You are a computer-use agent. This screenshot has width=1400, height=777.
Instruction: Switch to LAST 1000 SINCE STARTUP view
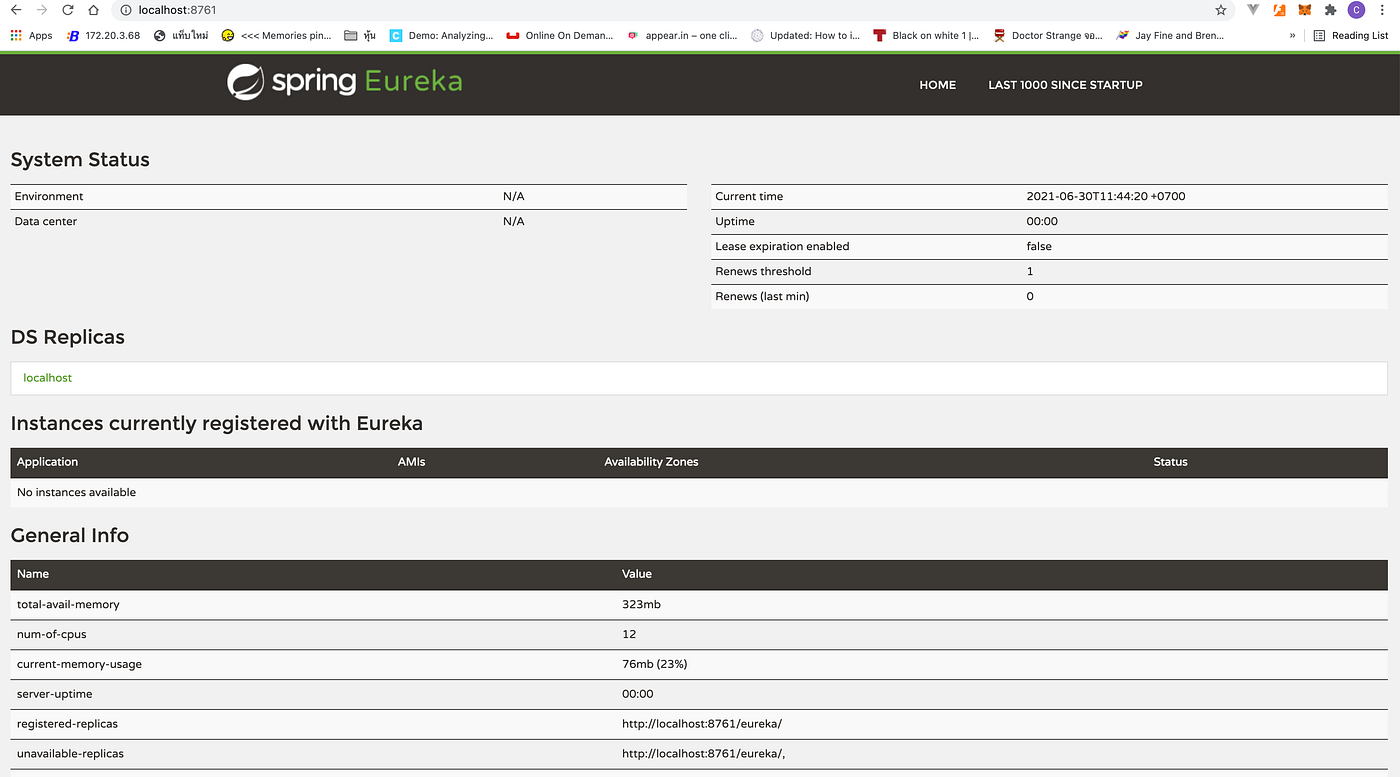click(x=1064, y=85)
